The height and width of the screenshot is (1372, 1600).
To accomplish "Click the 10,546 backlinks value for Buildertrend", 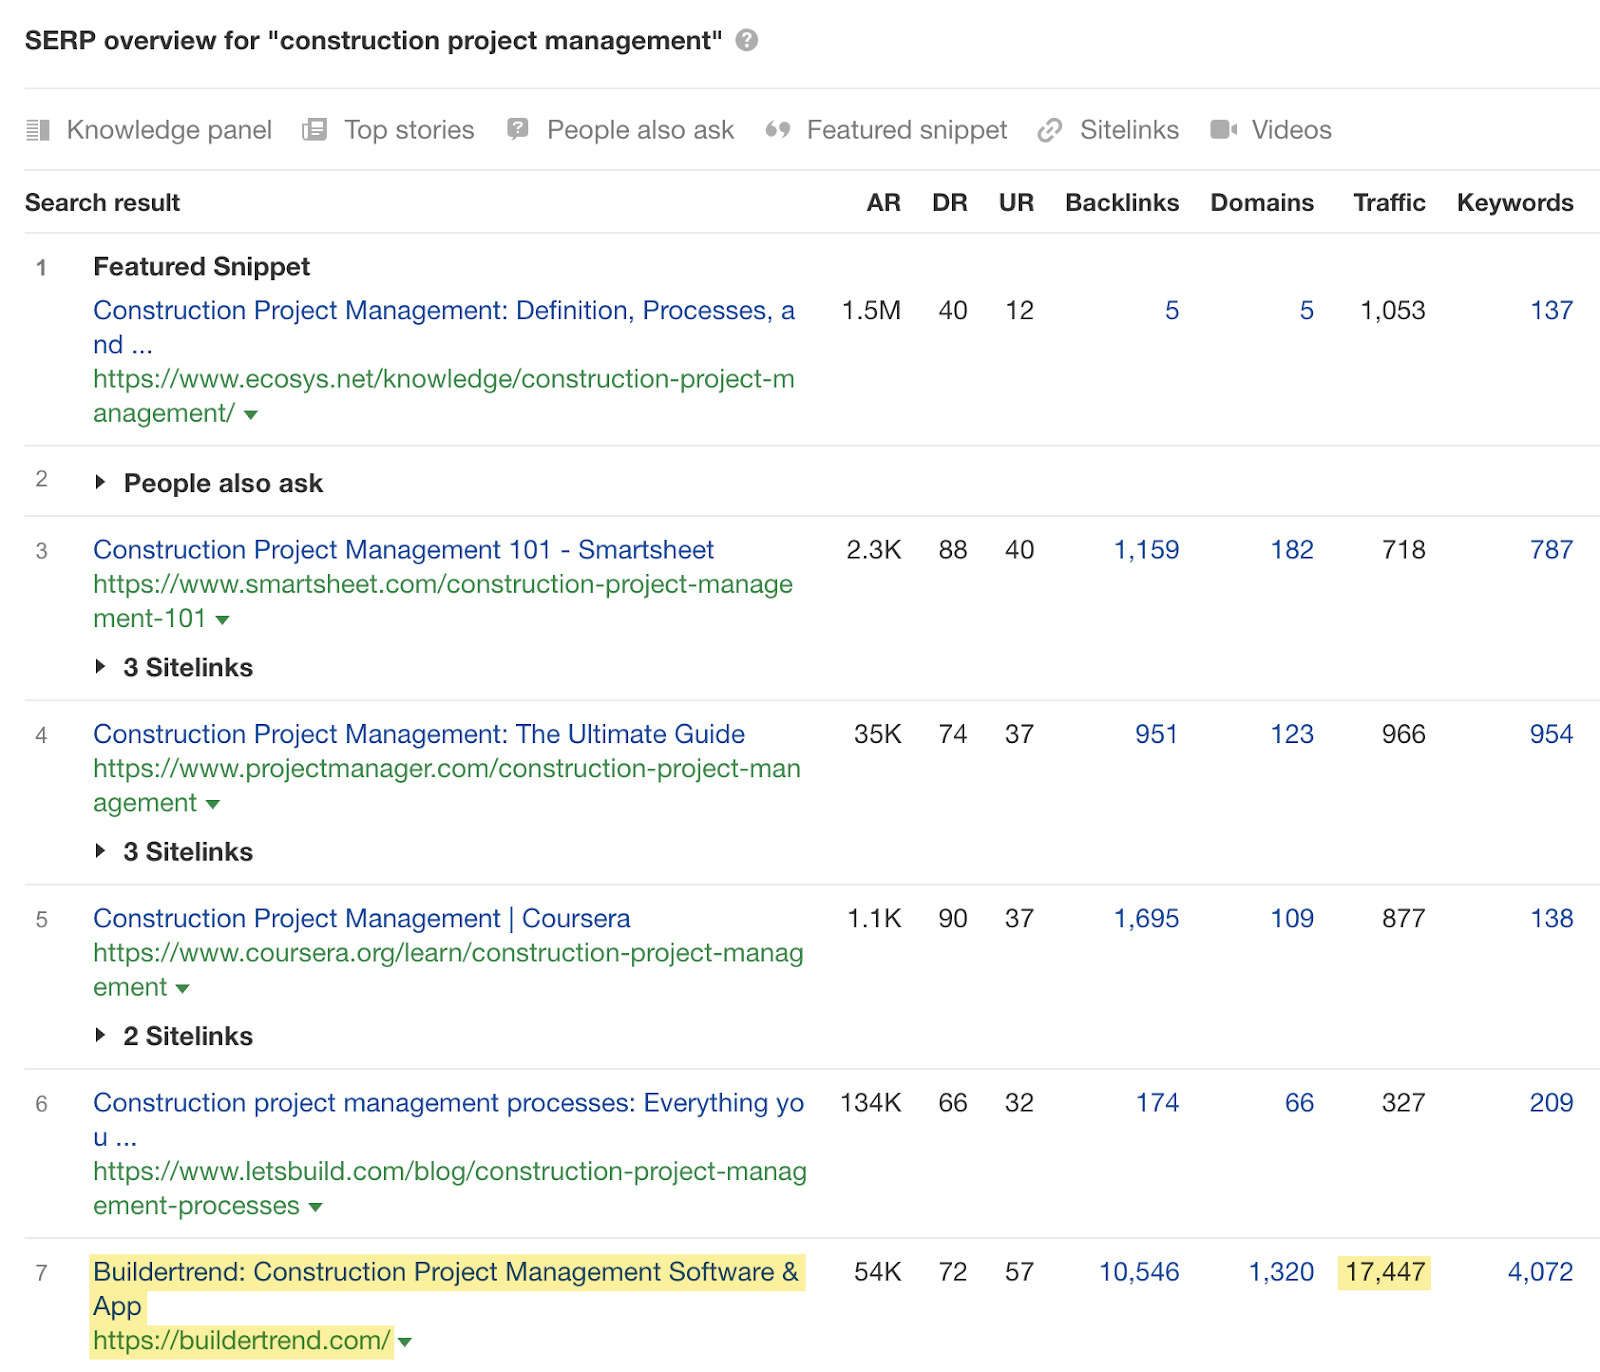I will (1138, 1272).
